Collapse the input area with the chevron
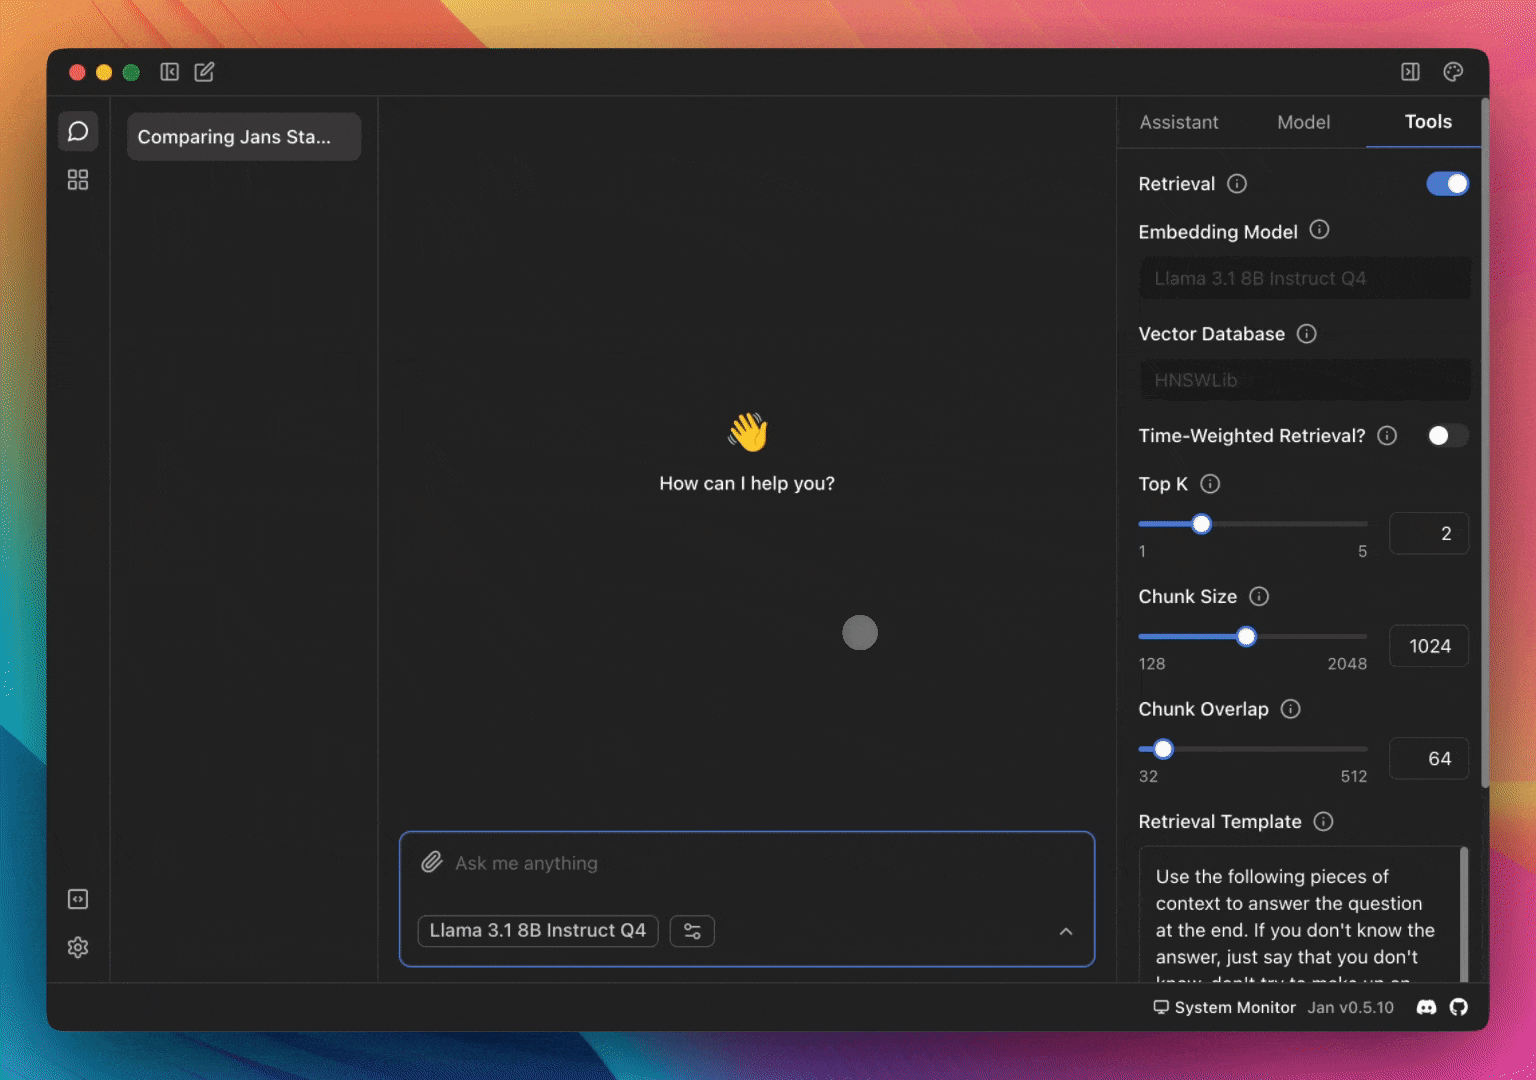This screenshot has height=1080, width=1536. point(1066,931)
